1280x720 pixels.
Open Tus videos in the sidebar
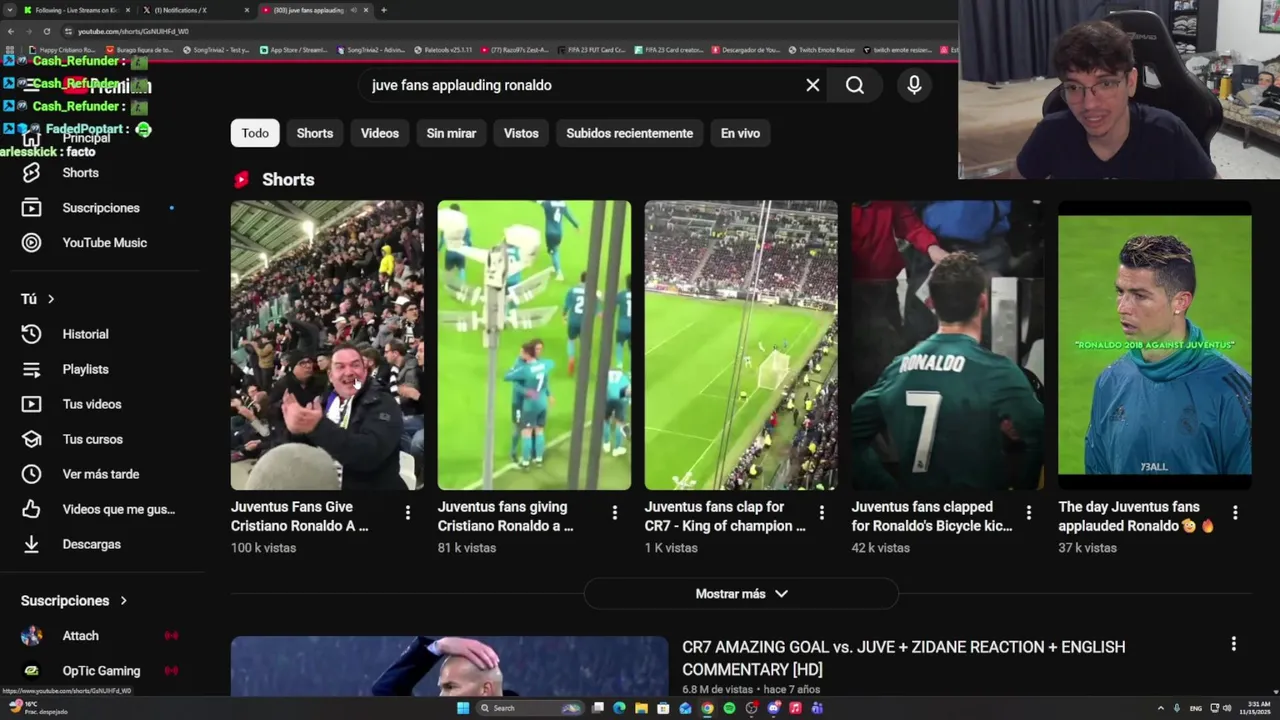91,404
